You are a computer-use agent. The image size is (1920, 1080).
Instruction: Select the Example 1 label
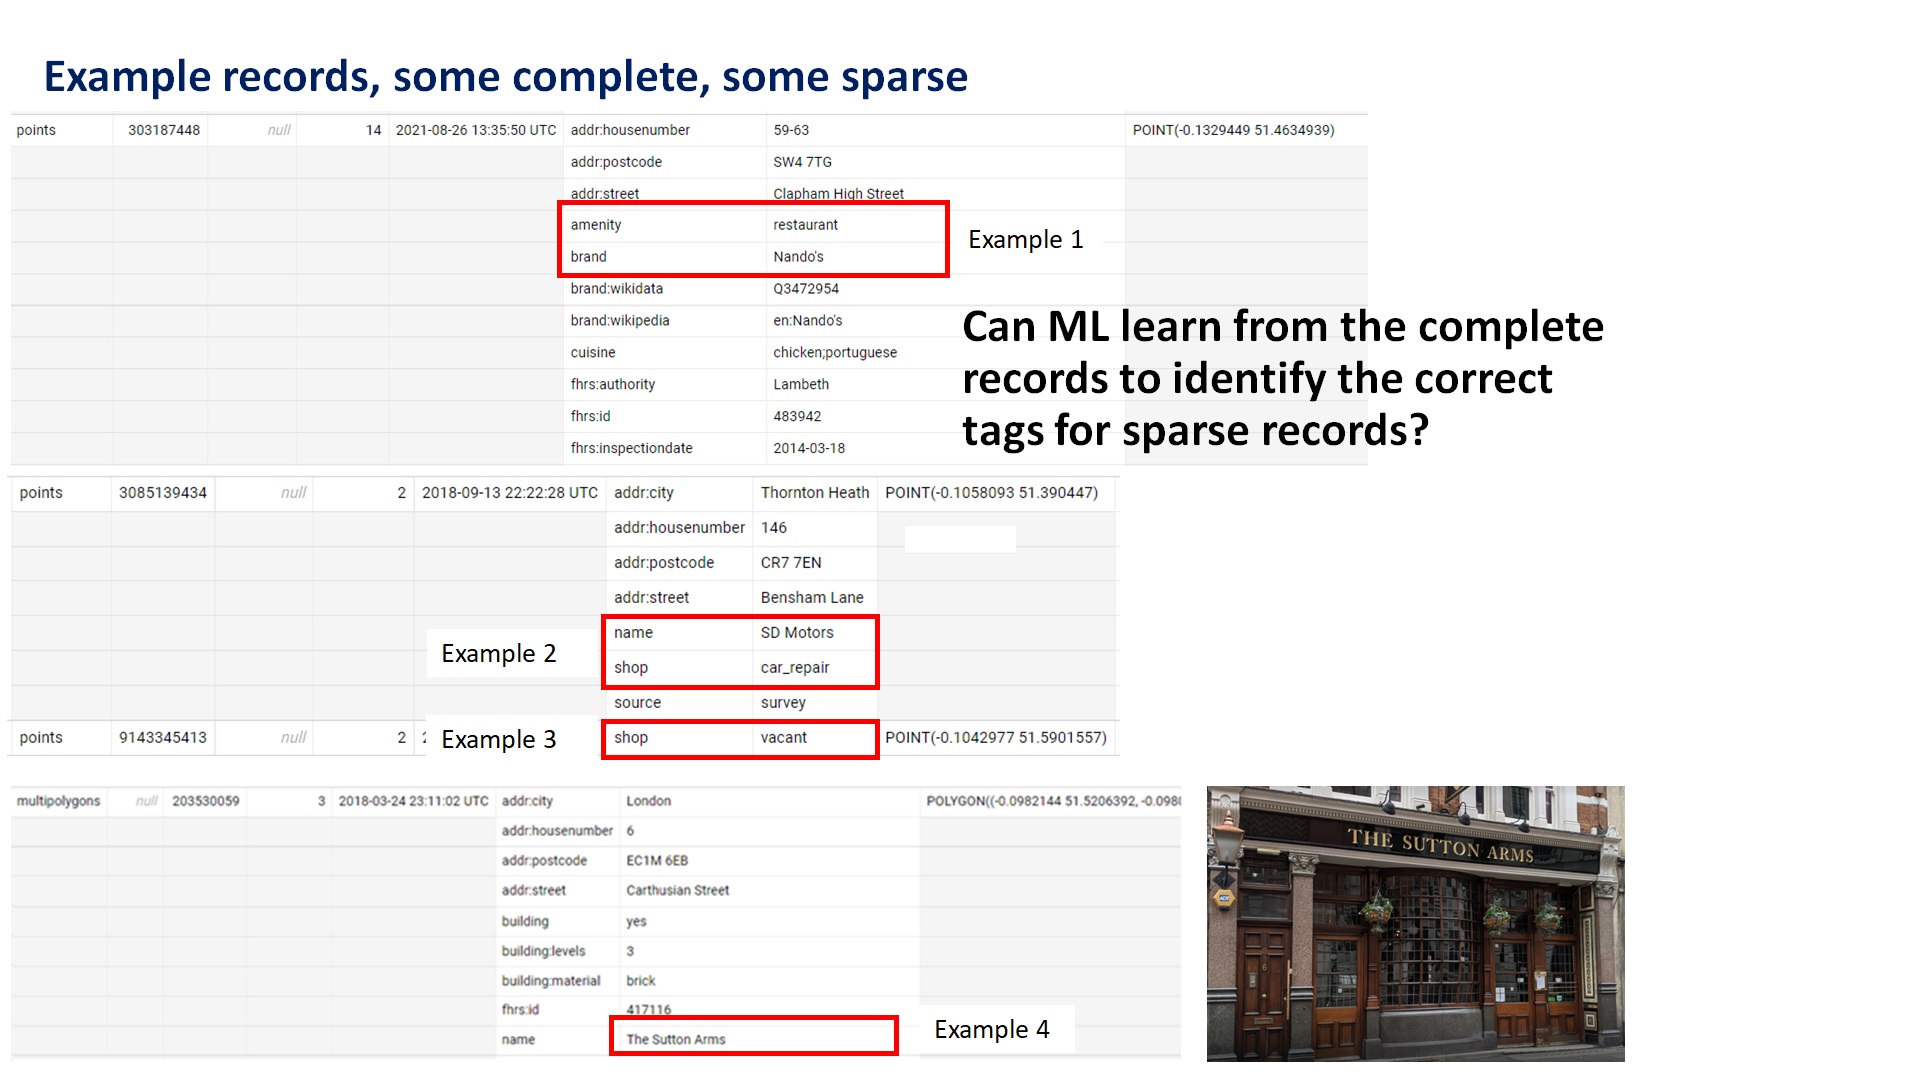coord(1025,240)
